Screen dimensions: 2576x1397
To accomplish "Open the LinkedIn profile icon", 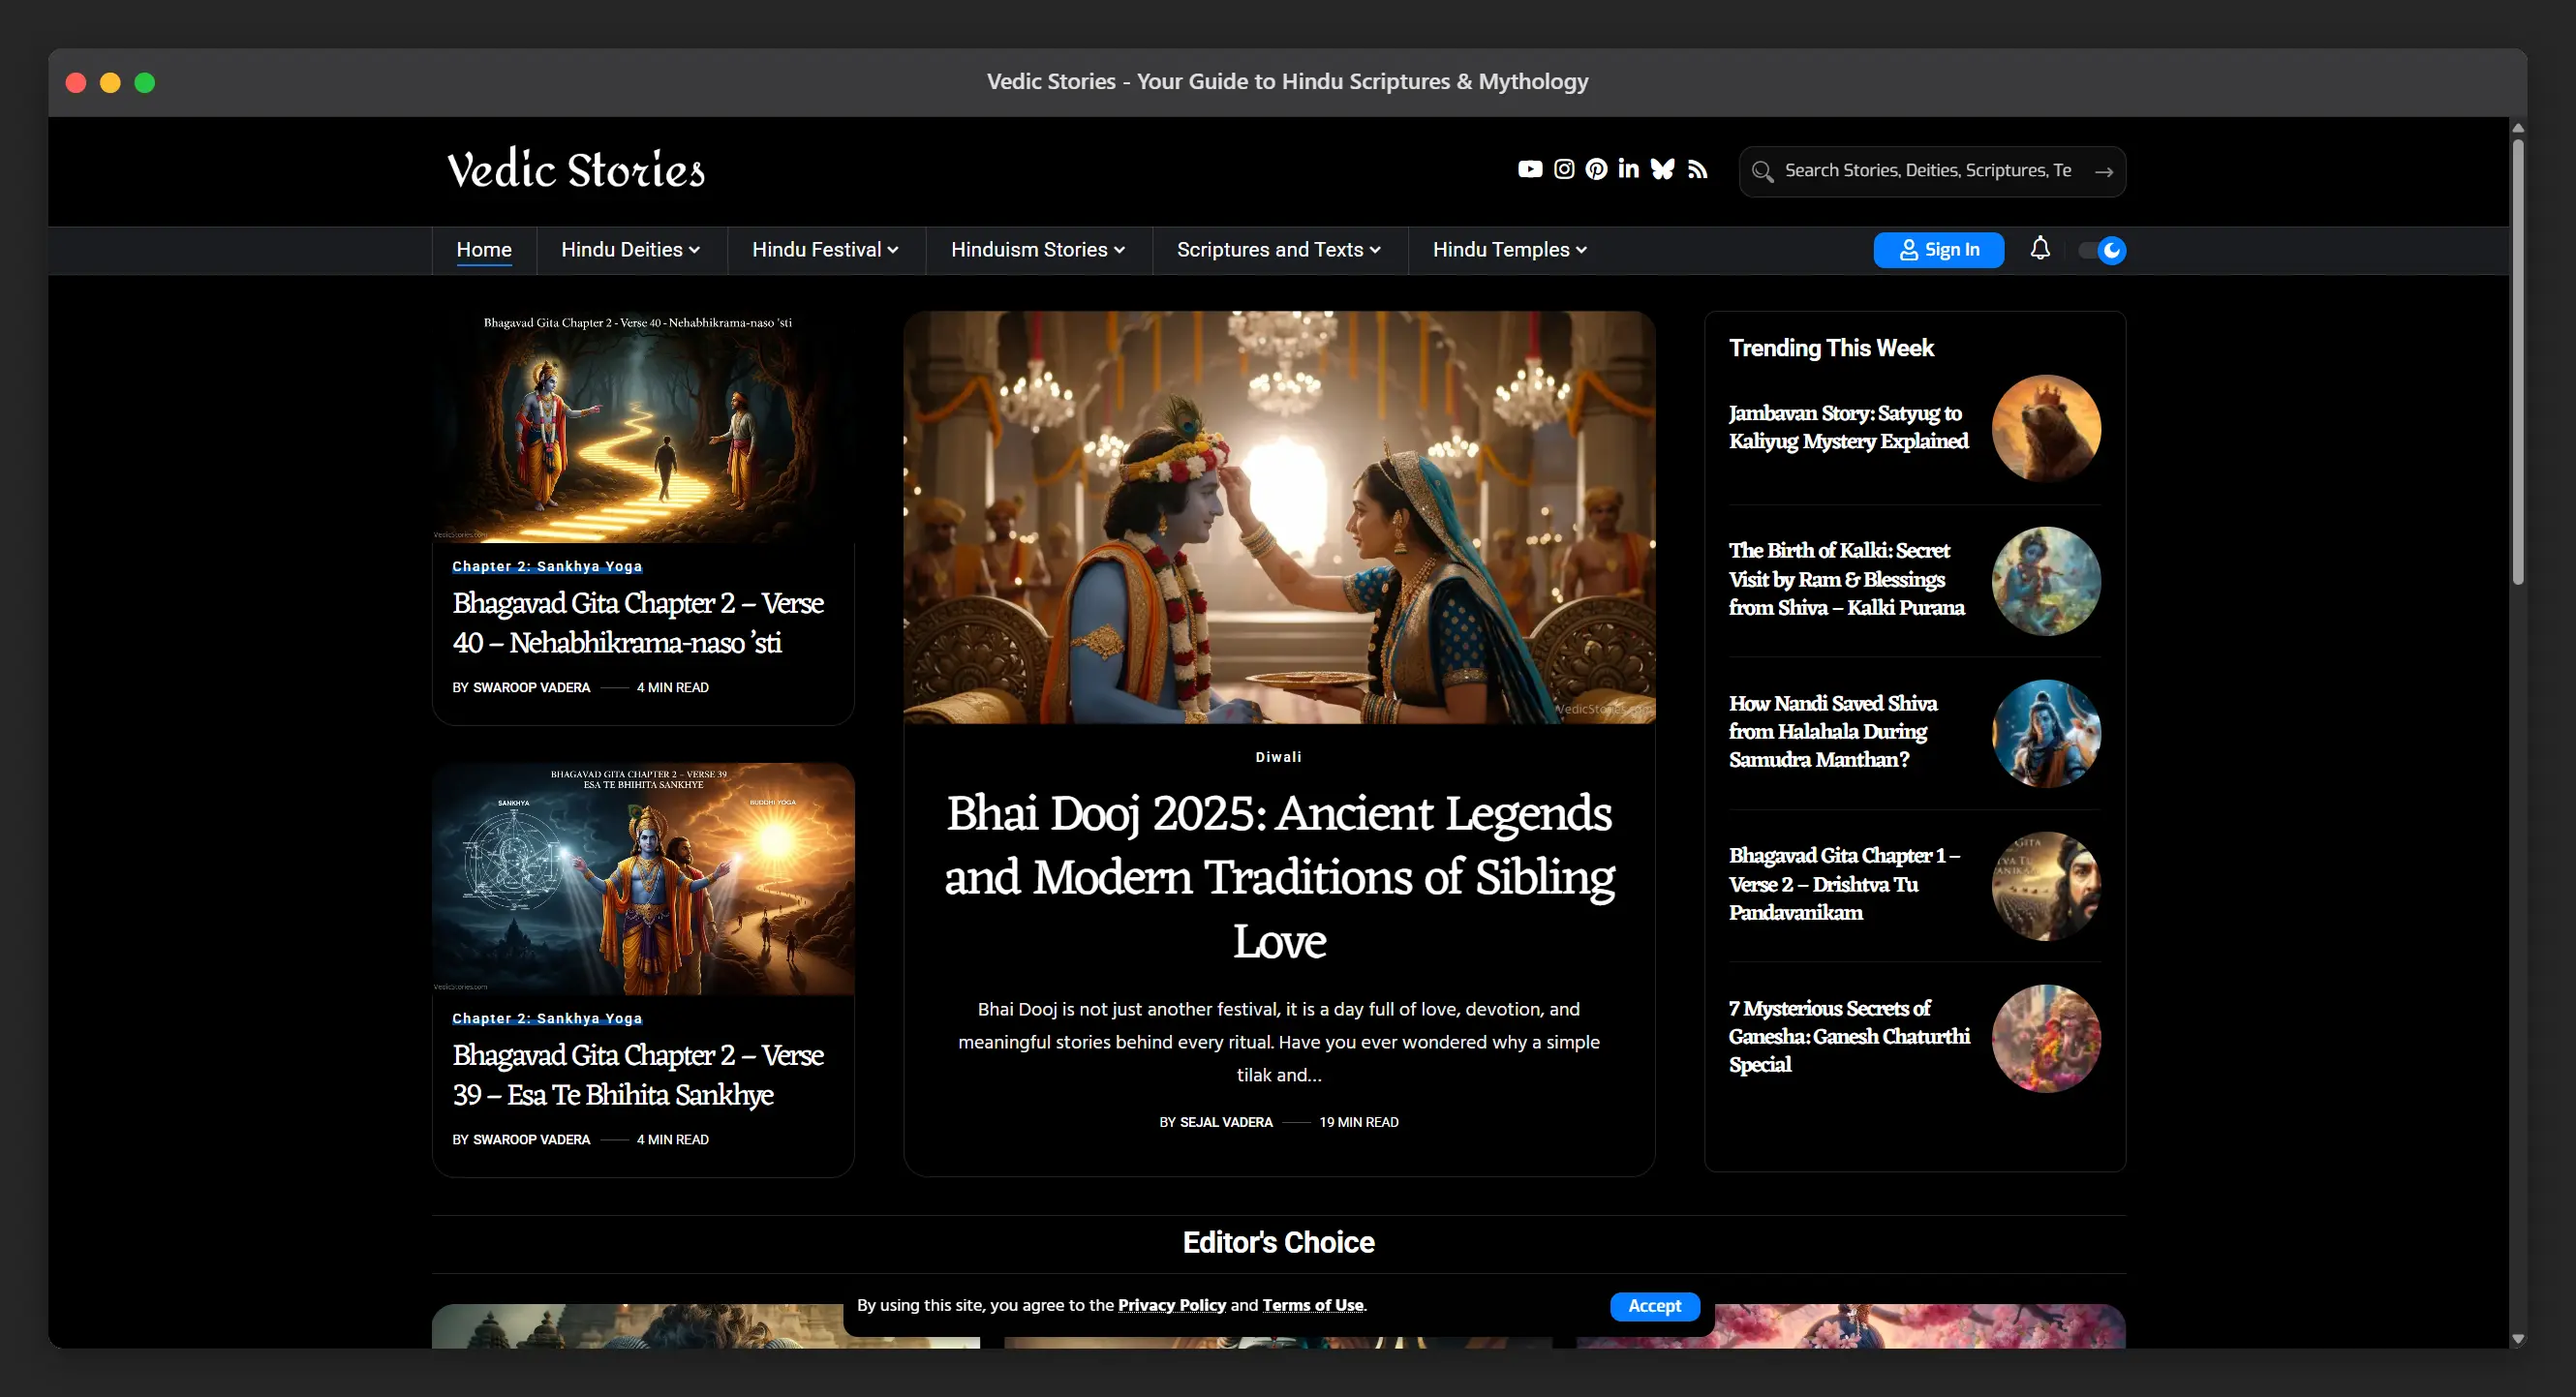I will pyautogui.click(x=1629, y=169).
